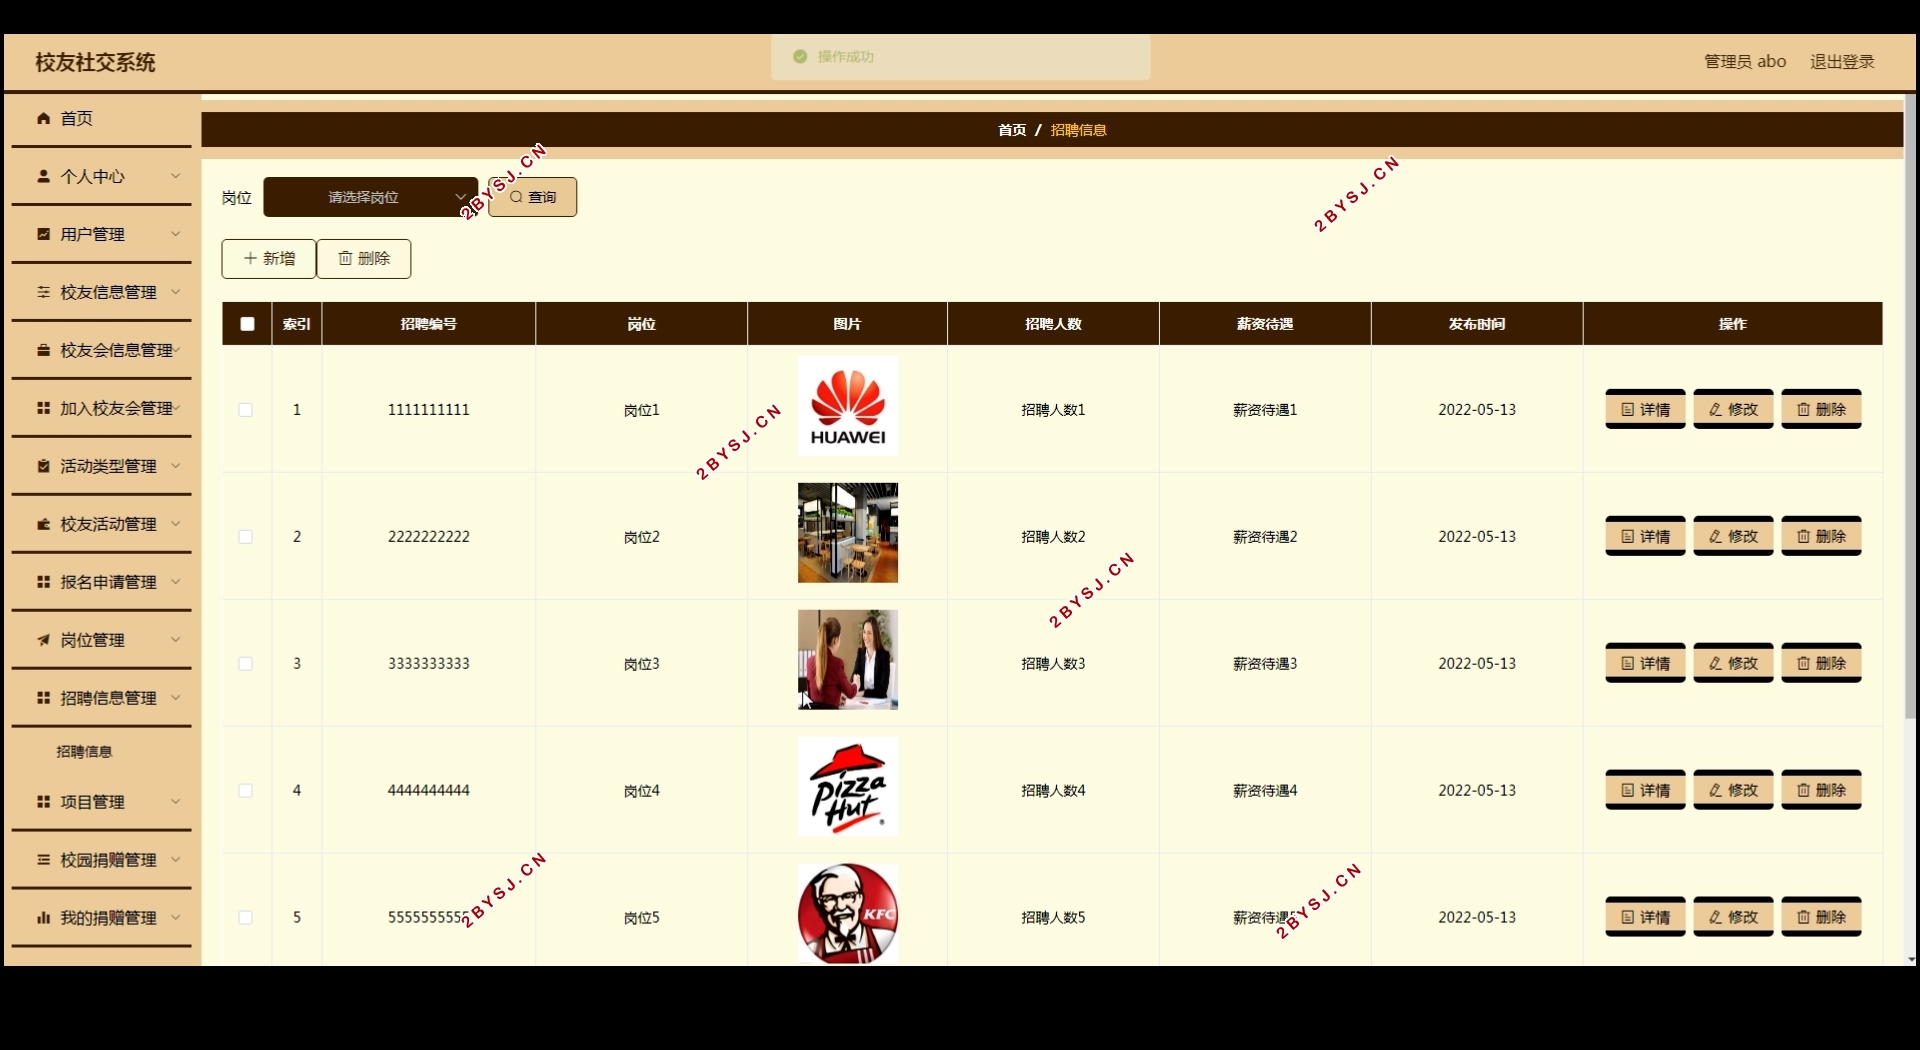Expand the 项目管理 menu chevron
The height and width of the screenshot is (1050, 1920).
[175, 802]
